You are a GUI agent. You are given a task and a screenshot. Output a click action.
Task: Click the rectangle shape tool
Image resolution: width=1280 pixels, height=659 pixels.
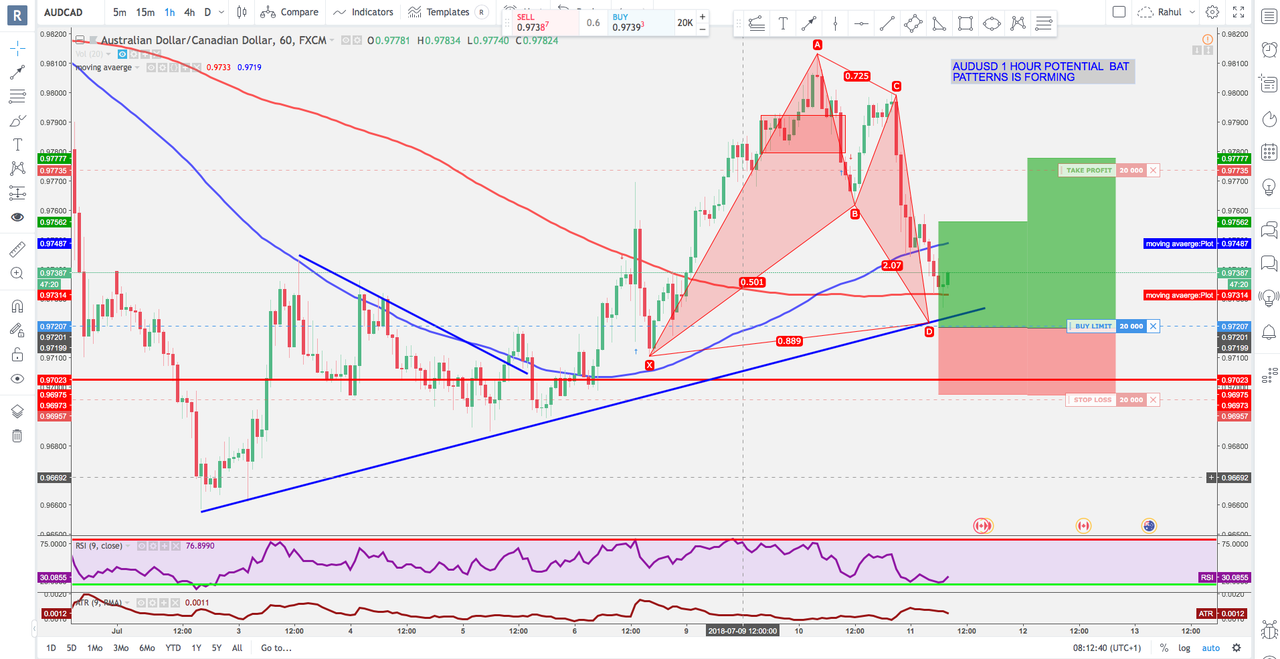click(x=965, y=24)
